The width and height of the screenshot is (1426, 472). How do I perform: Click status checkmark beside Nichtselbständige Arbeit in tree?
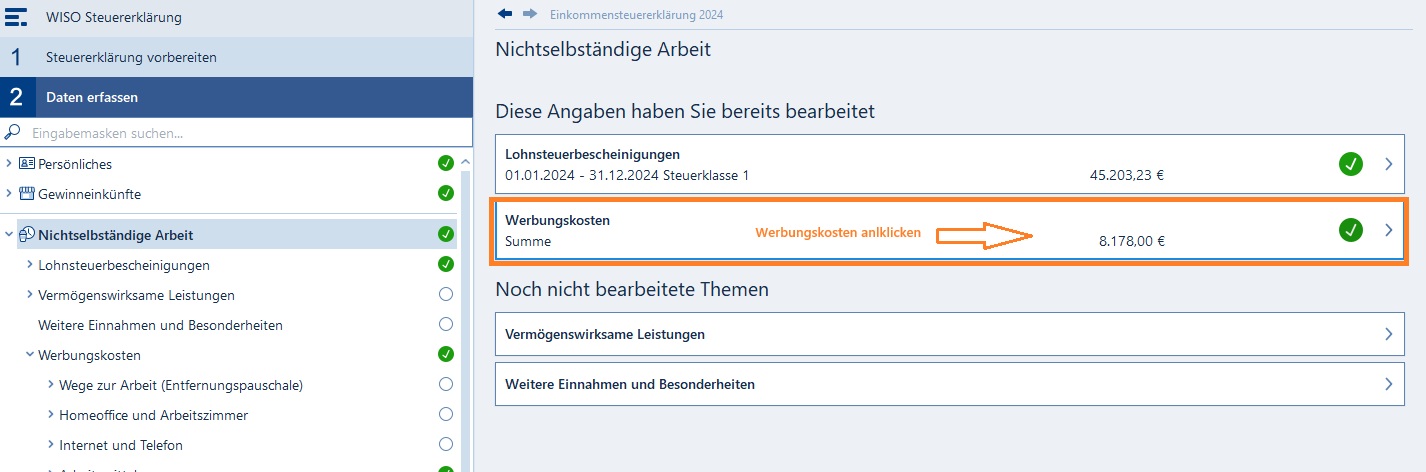[446, 235]
